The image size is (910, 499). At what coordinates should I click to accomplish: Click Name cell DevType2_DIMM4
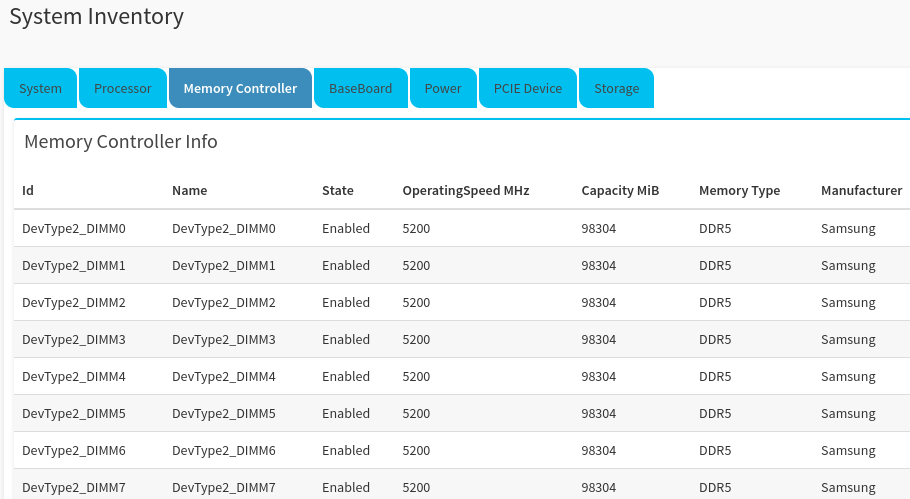point(223,377)
